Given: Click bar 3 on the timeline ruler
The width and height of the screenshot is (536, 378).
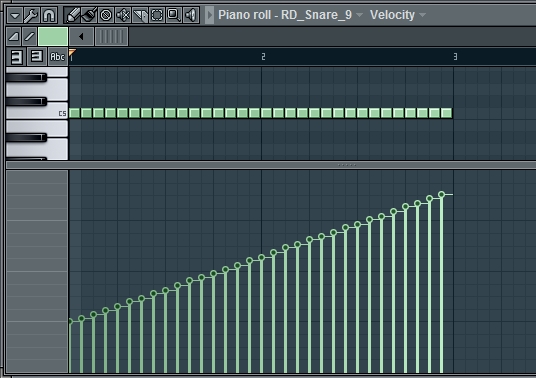Looking at the screenshot, I should point(455,56).
